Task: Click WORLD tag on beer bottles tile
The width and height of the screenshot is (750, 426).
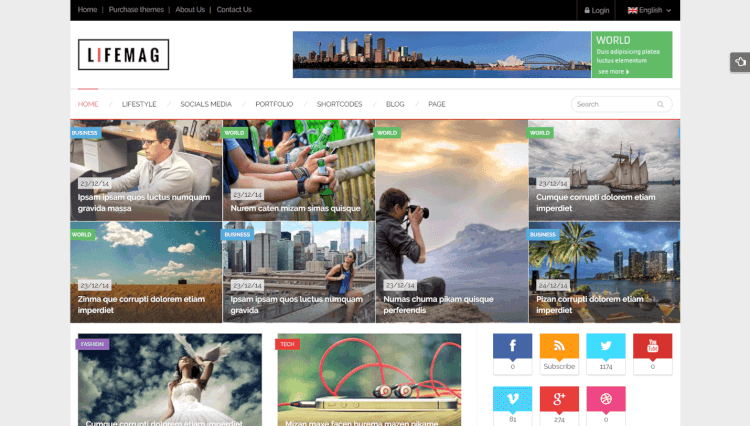Action: tap(234, 133)
